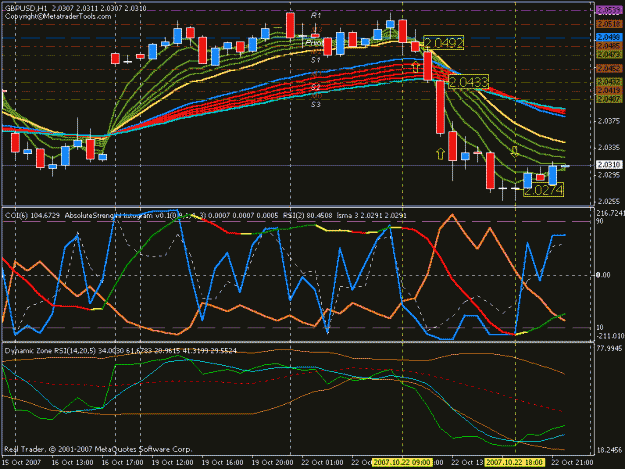The image size is (625, 469).
Task: Click the orange 2.0419 price tag
Action: pyautogui.click(x=609, y=90)
